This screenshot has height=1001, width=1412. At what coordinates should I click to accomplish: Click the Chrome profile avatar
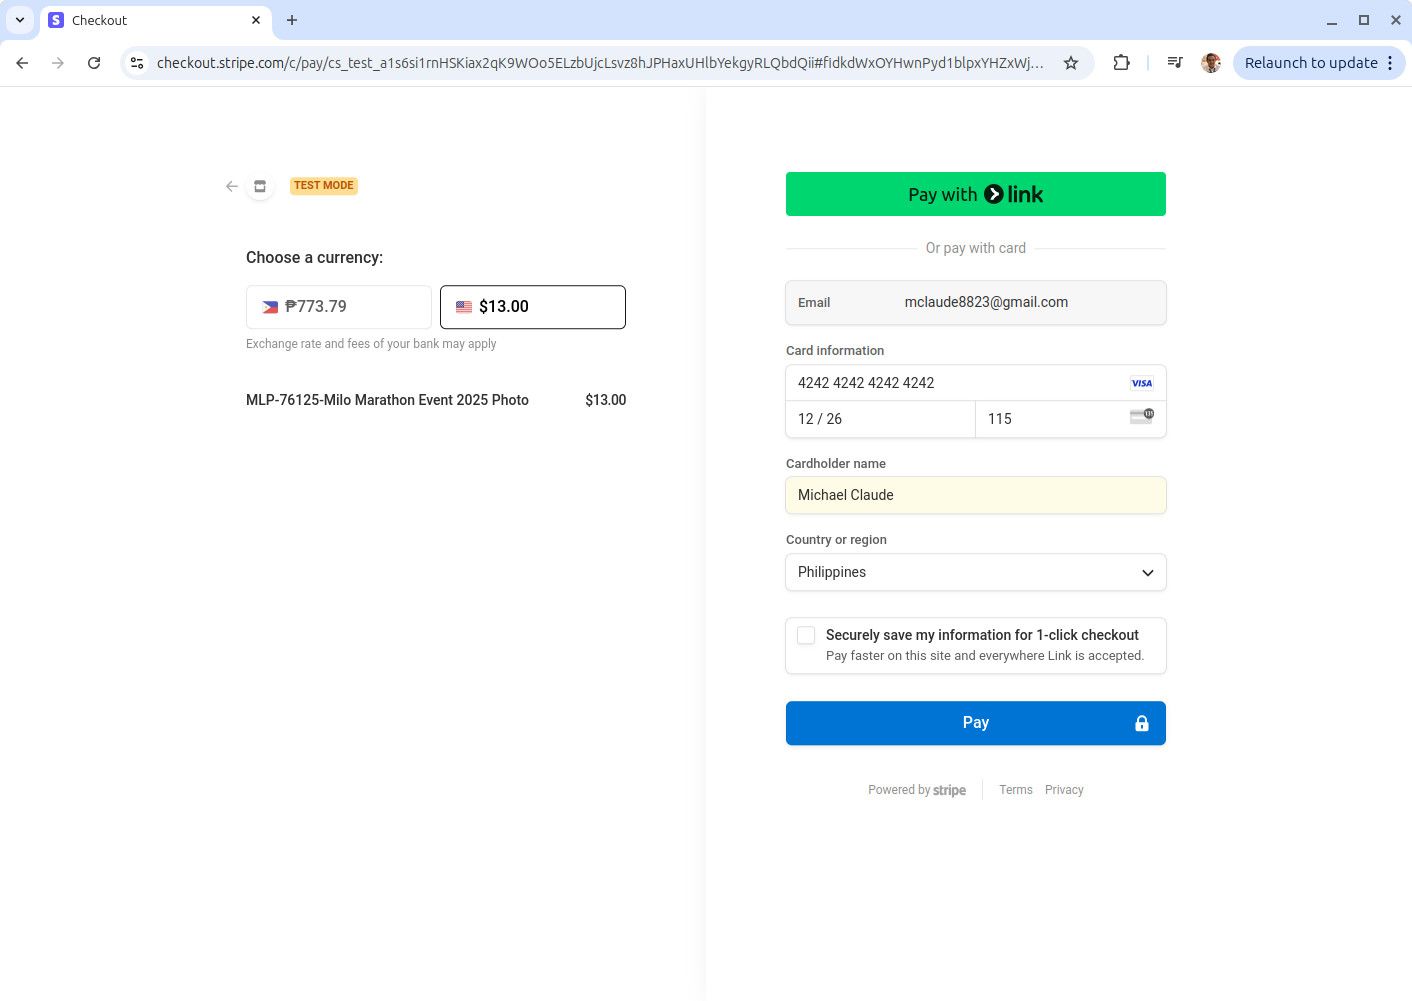[x=1211, y=63]
